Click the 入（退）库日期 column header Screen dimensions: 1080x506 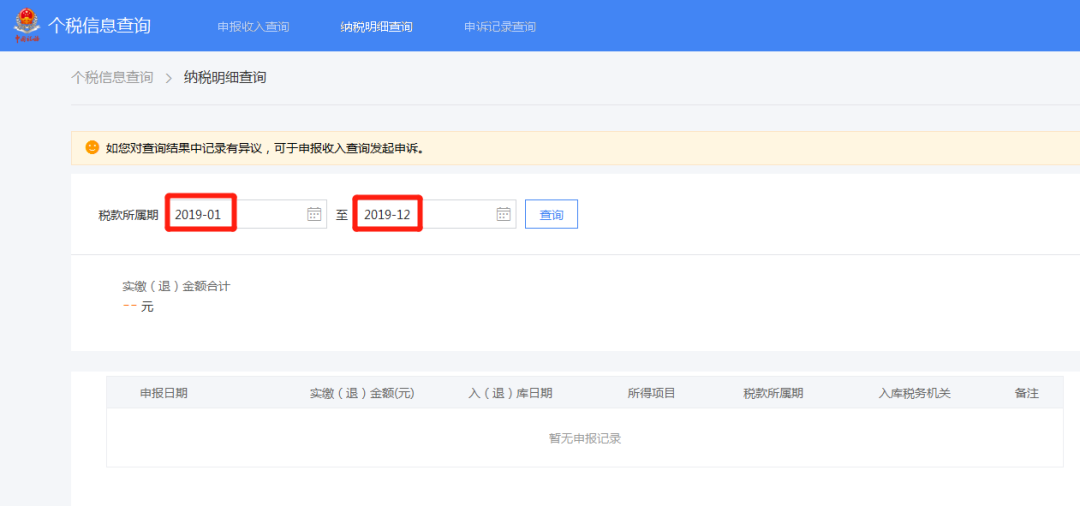tap(510, 393)
